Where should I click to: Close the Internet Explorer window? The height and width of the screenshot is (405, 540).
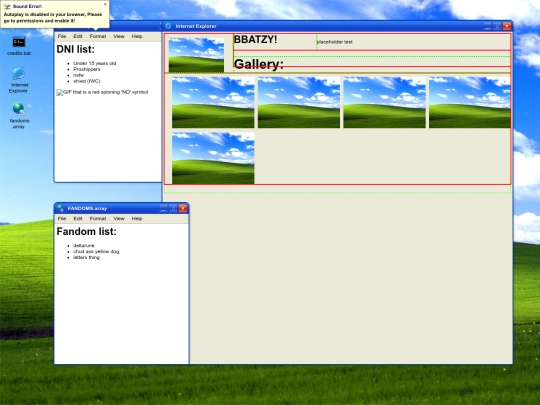507,26
